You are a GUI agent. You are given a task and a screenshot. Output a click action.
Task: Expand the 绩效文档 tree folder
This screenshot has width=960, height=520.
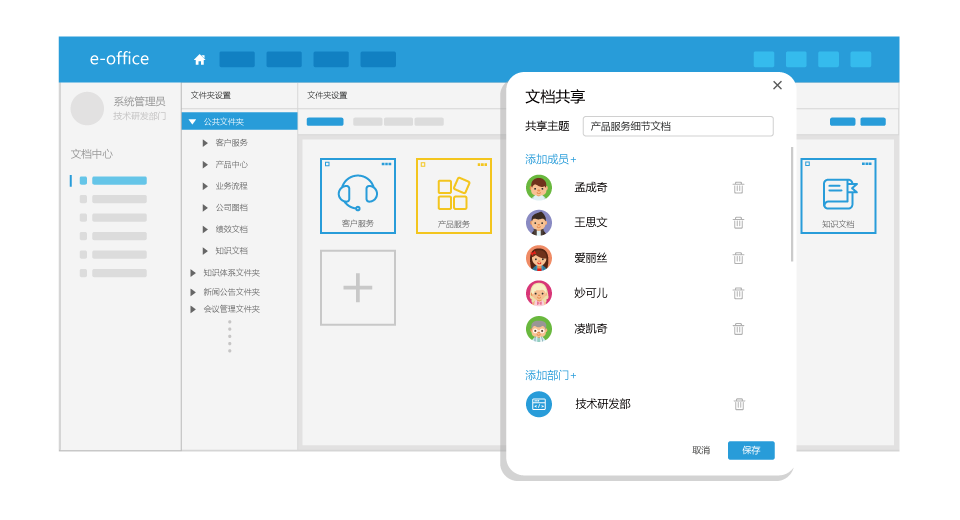point(205,229)
